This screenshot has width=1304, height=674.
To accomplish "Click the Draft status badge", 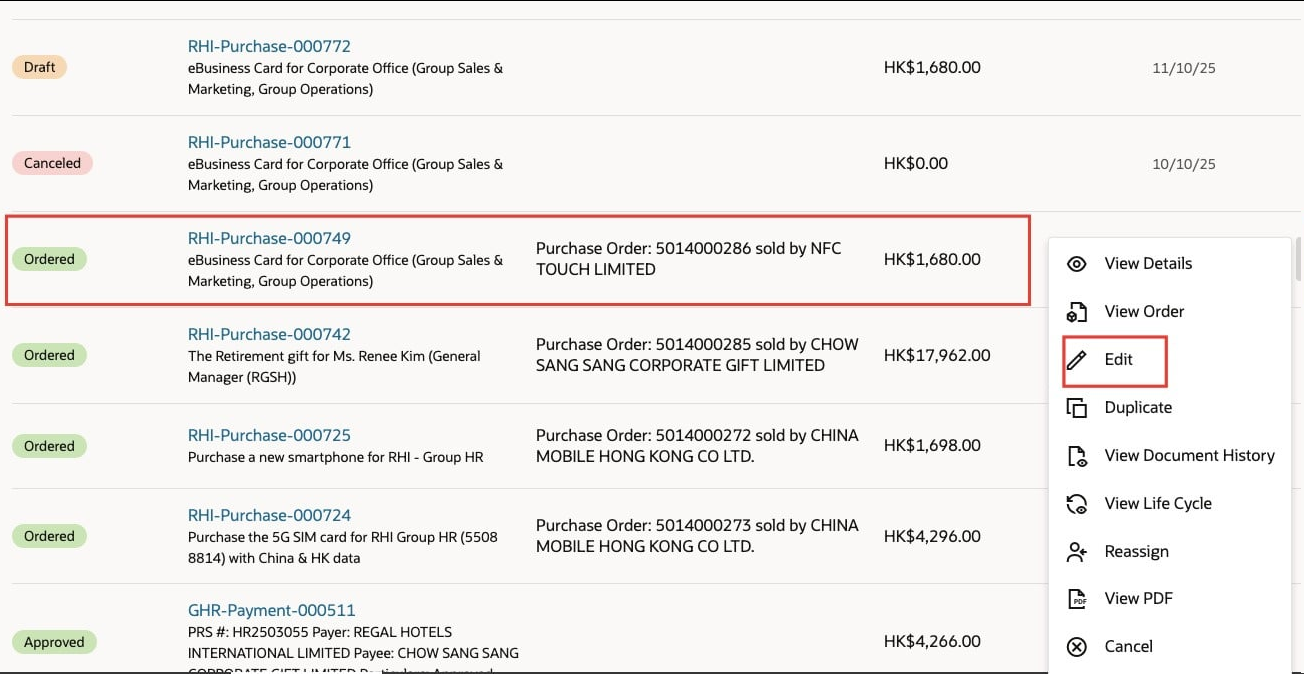I will point(40,67).
